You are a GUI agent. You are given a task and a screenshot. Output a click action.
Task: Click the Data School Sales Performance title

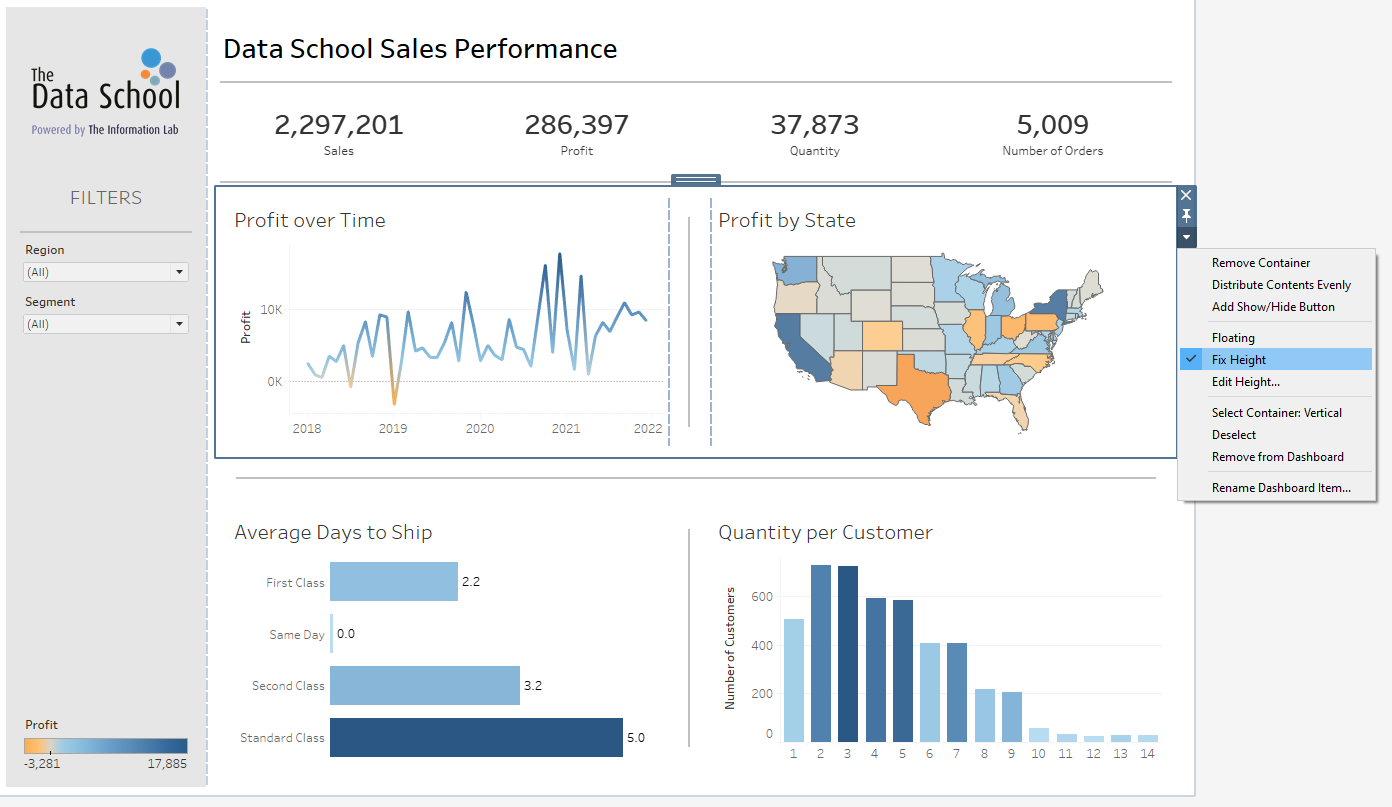click(420, 48)
